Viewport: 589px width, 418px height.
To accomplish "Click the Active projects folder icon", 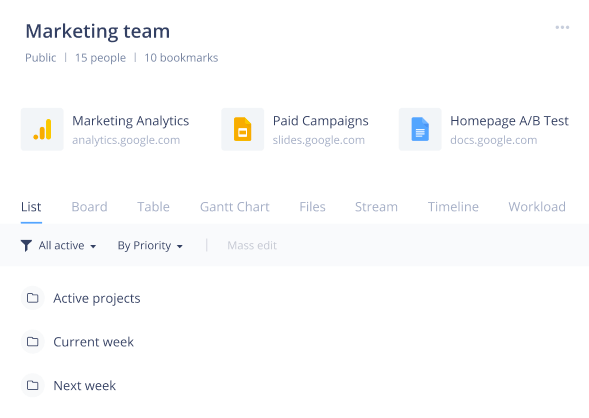I will click(x=33, y=298).
